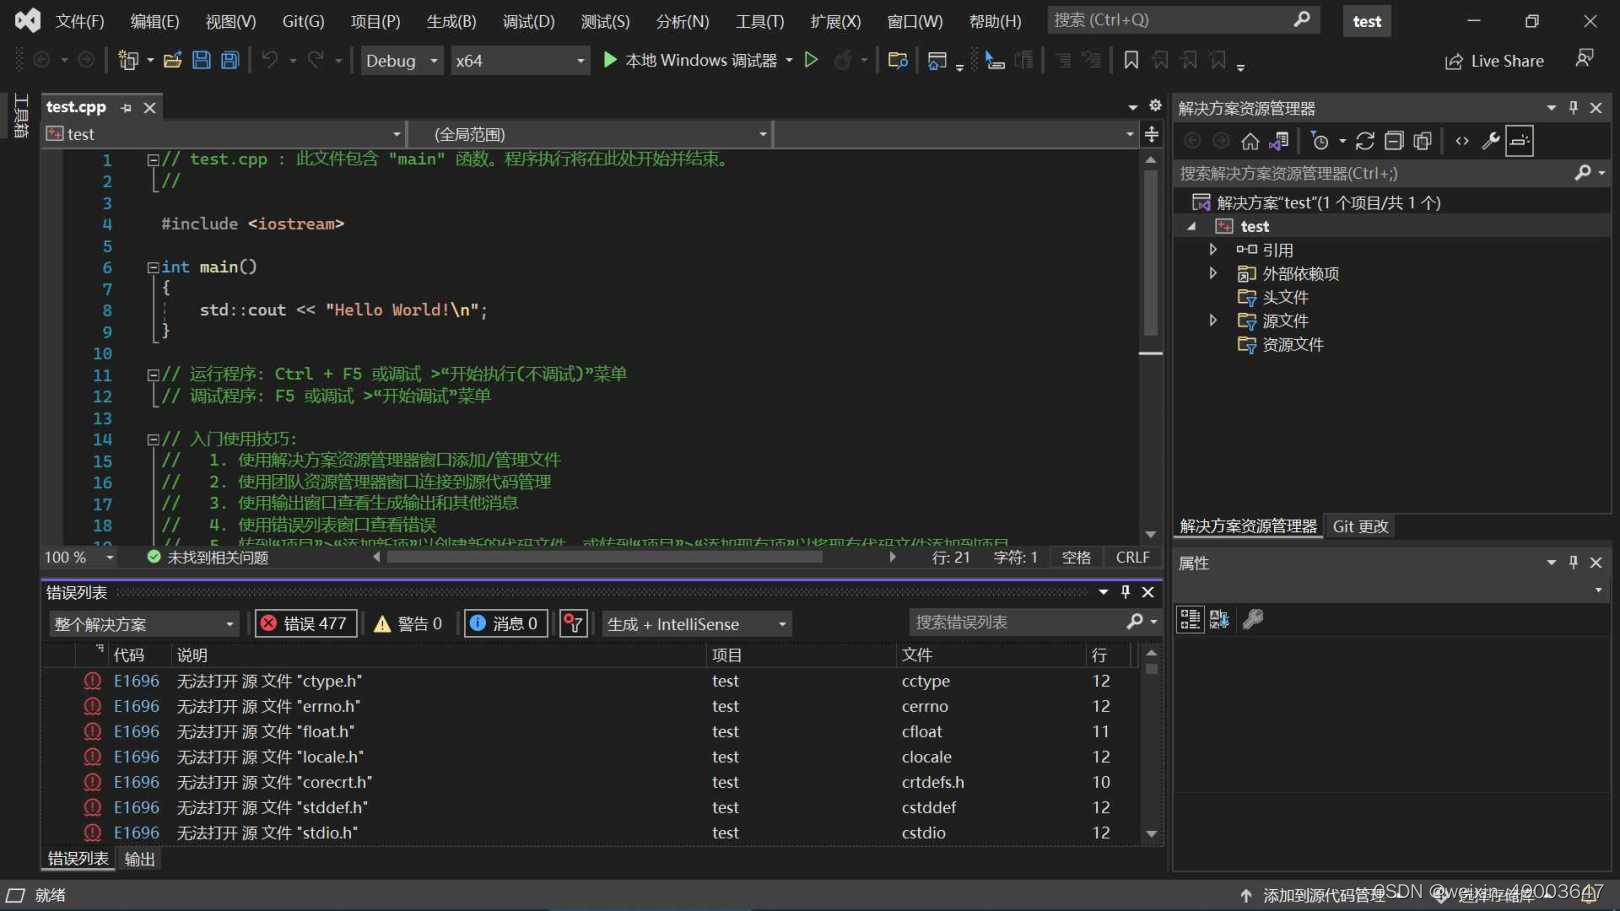Refresh the Solution Explorer tree
1620x911 pixels.
coord(1364,140)
